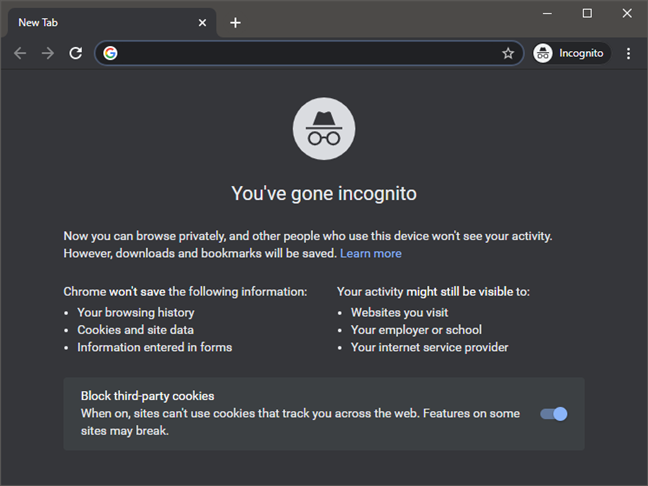Click the "Block third-party cookies" title text

coord(148,396)
